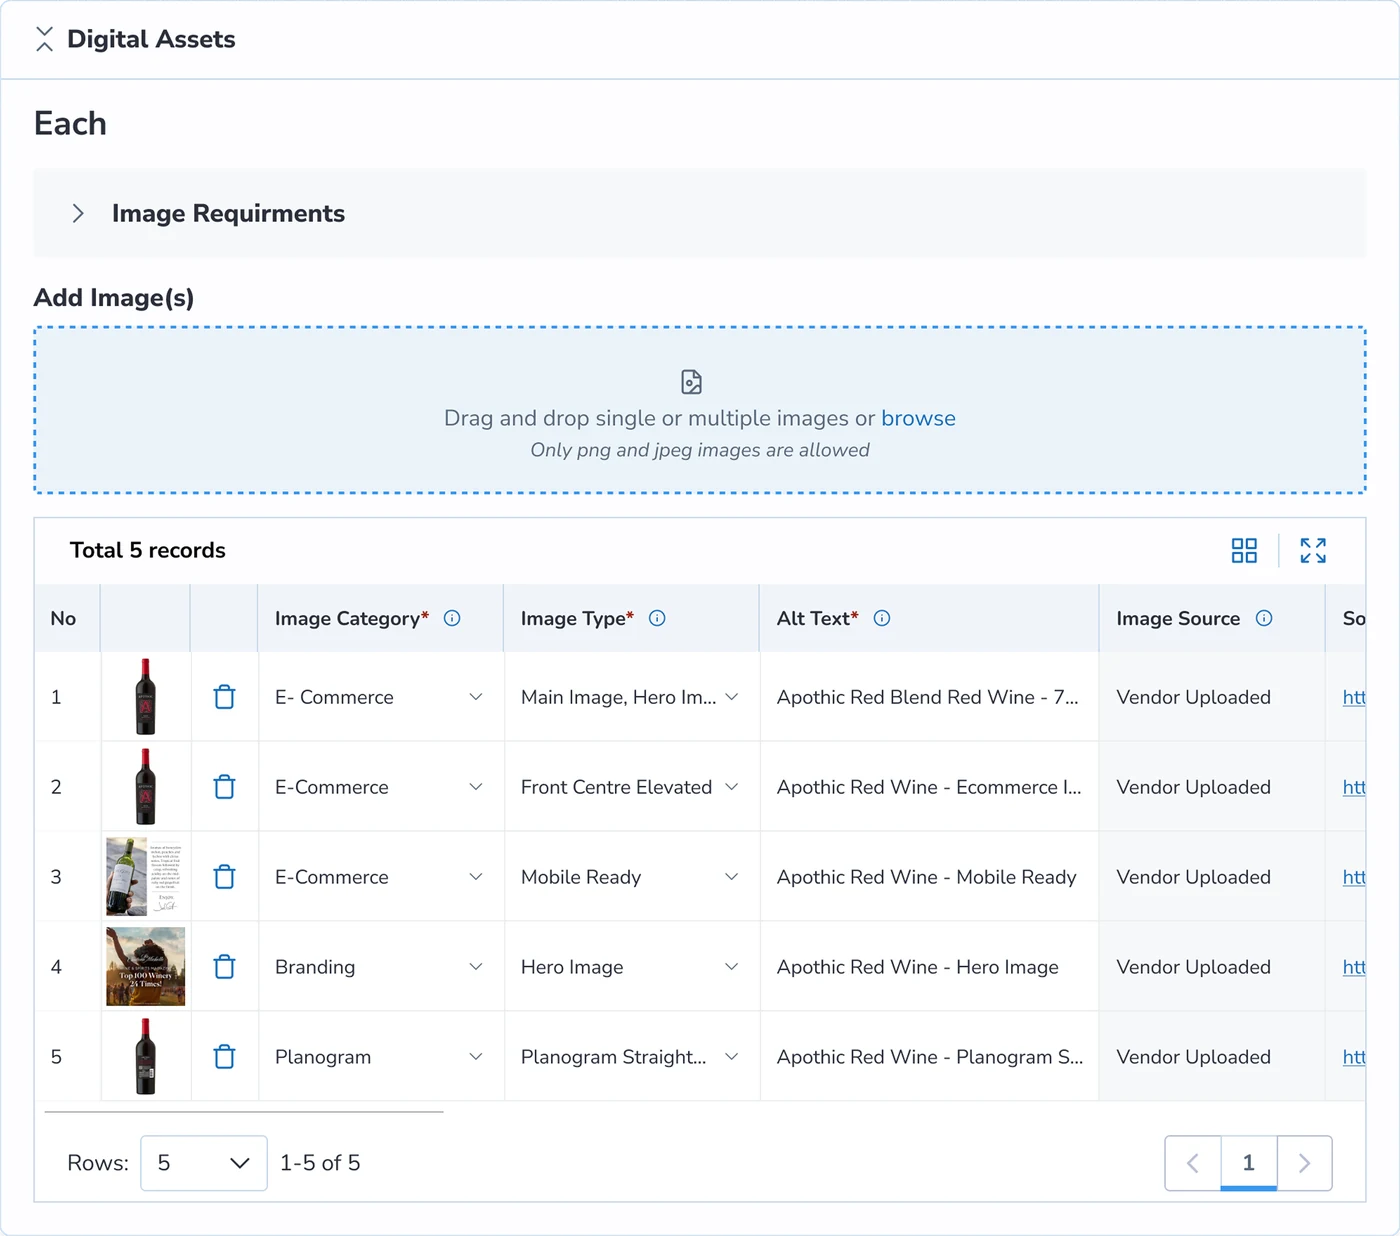This screenshot has width=1400, height=1236.
Task: Click the 'Total 5 records' label
Action: [148, 550]
